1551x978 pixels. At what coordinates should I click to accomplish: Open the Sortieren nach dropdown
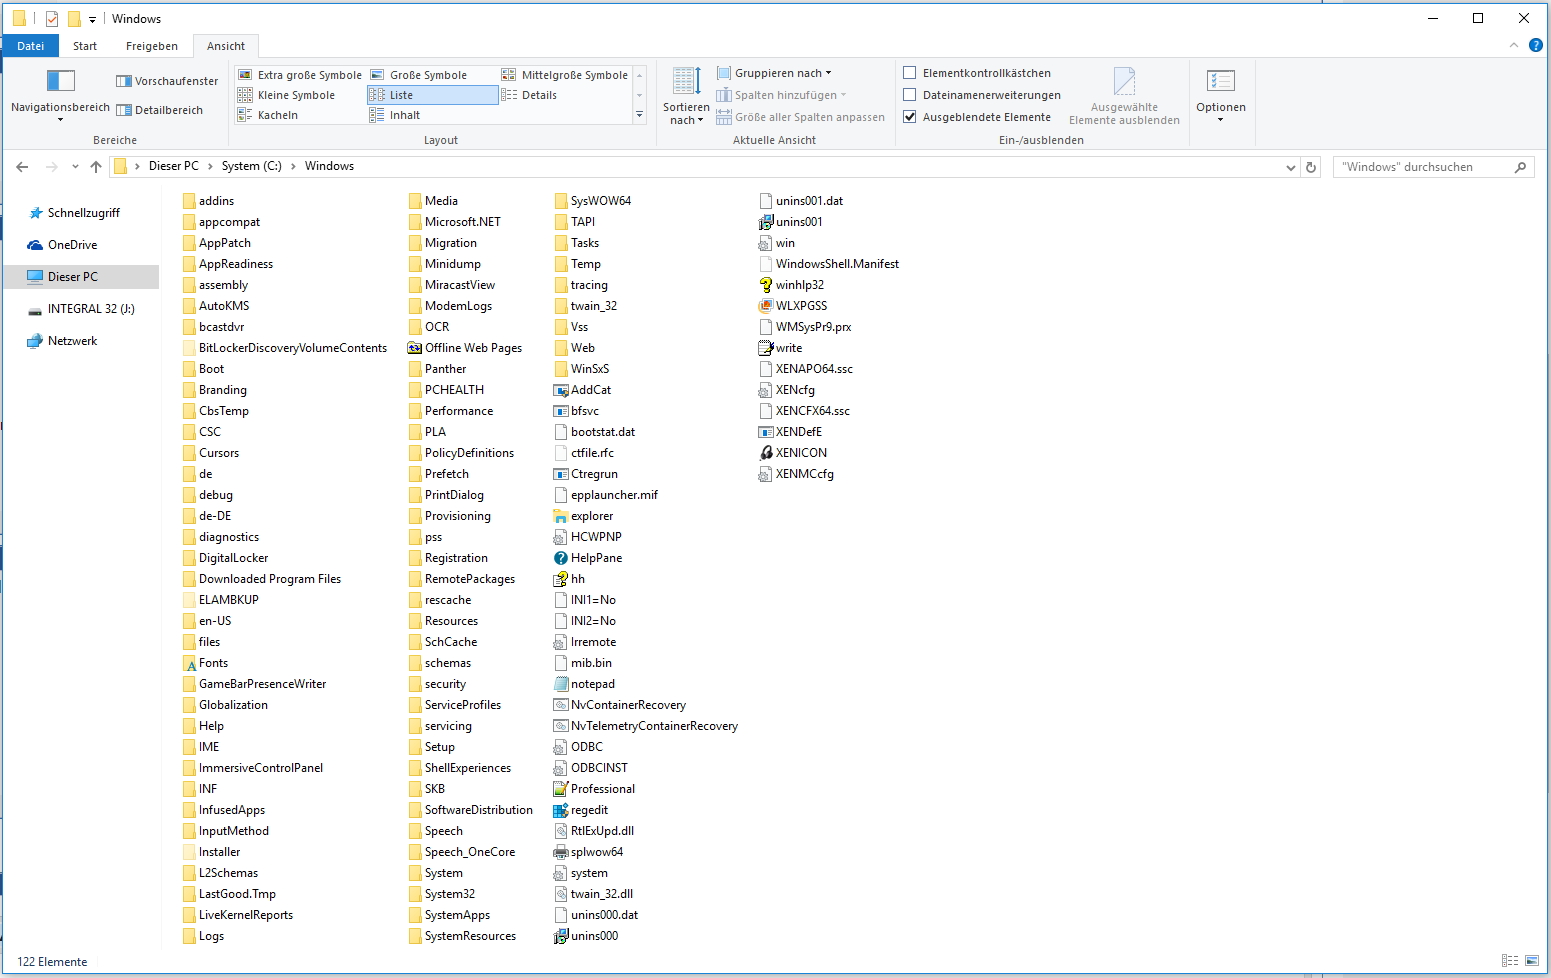pos(686,96)
